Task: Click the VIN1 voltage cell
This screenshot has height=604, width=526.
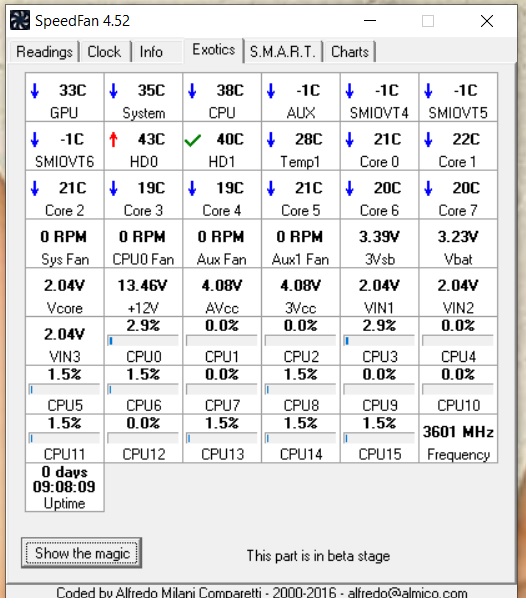Action: pos(380,292)
